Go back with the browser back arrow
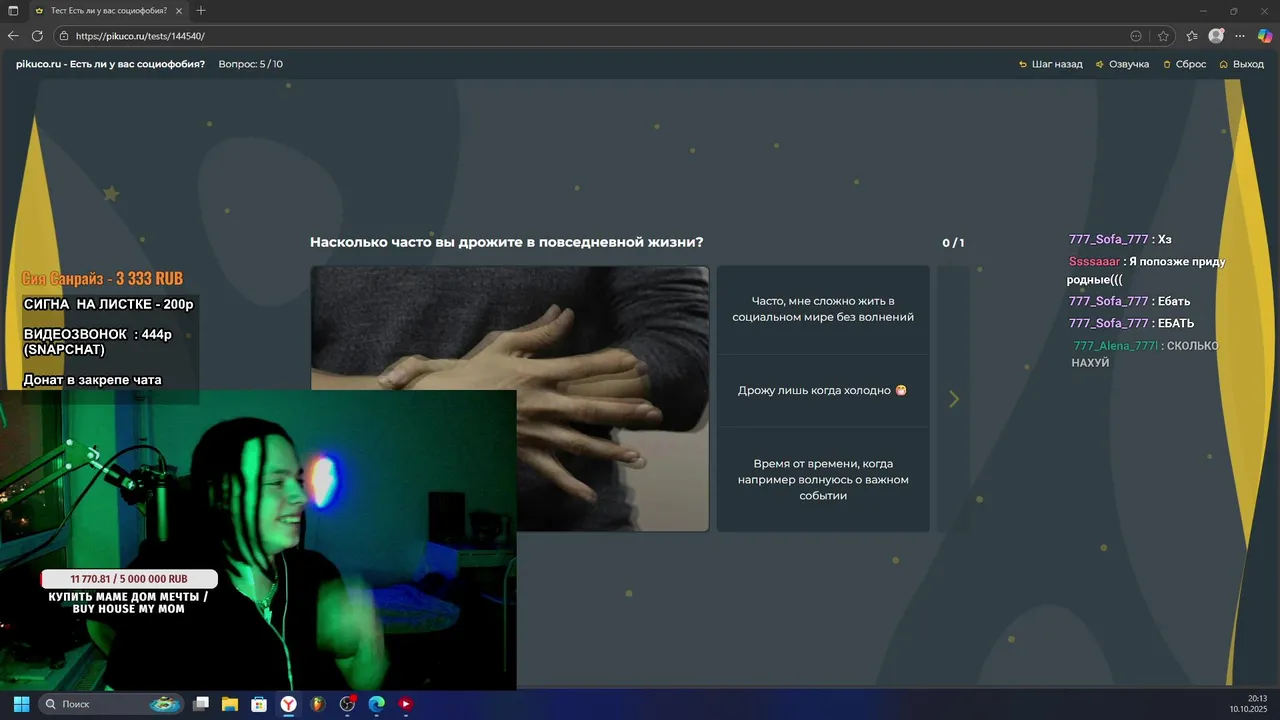The image size is (1280, 720). tap(13, 36)
